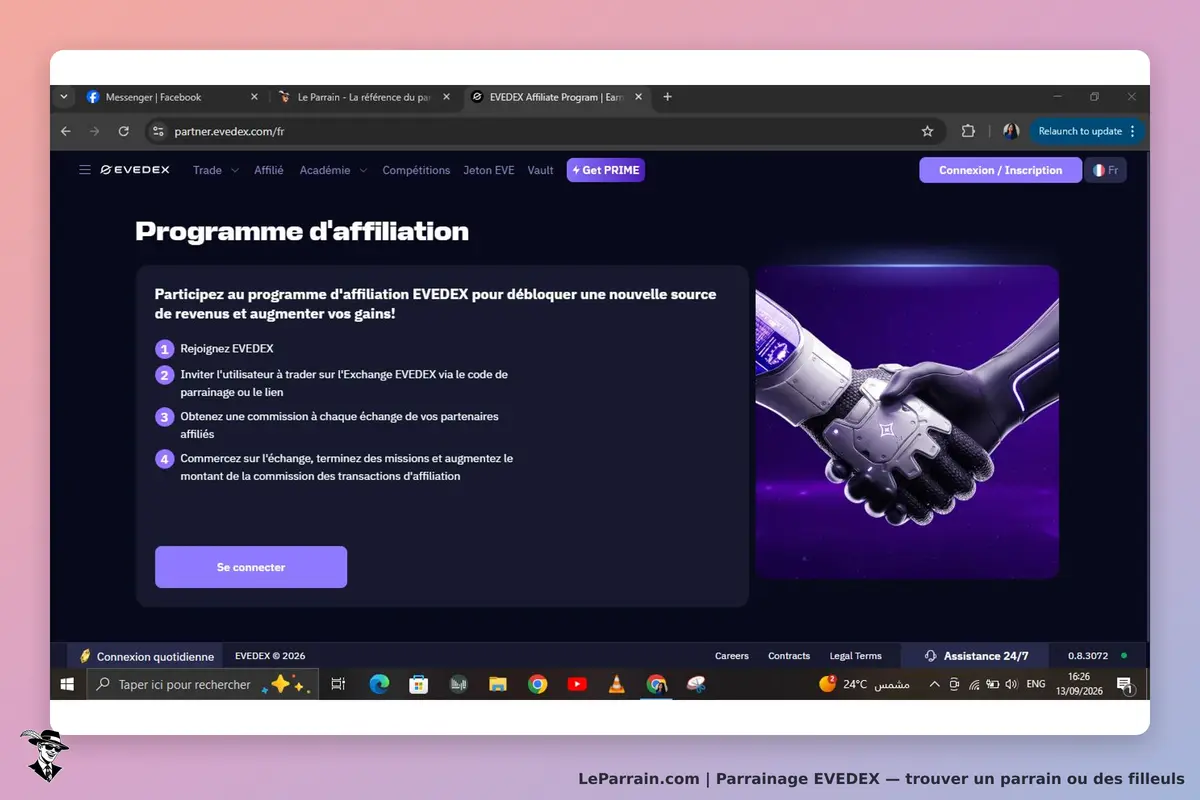Open the Contracts footer link

pyautogui.click(x=789, y=656)
